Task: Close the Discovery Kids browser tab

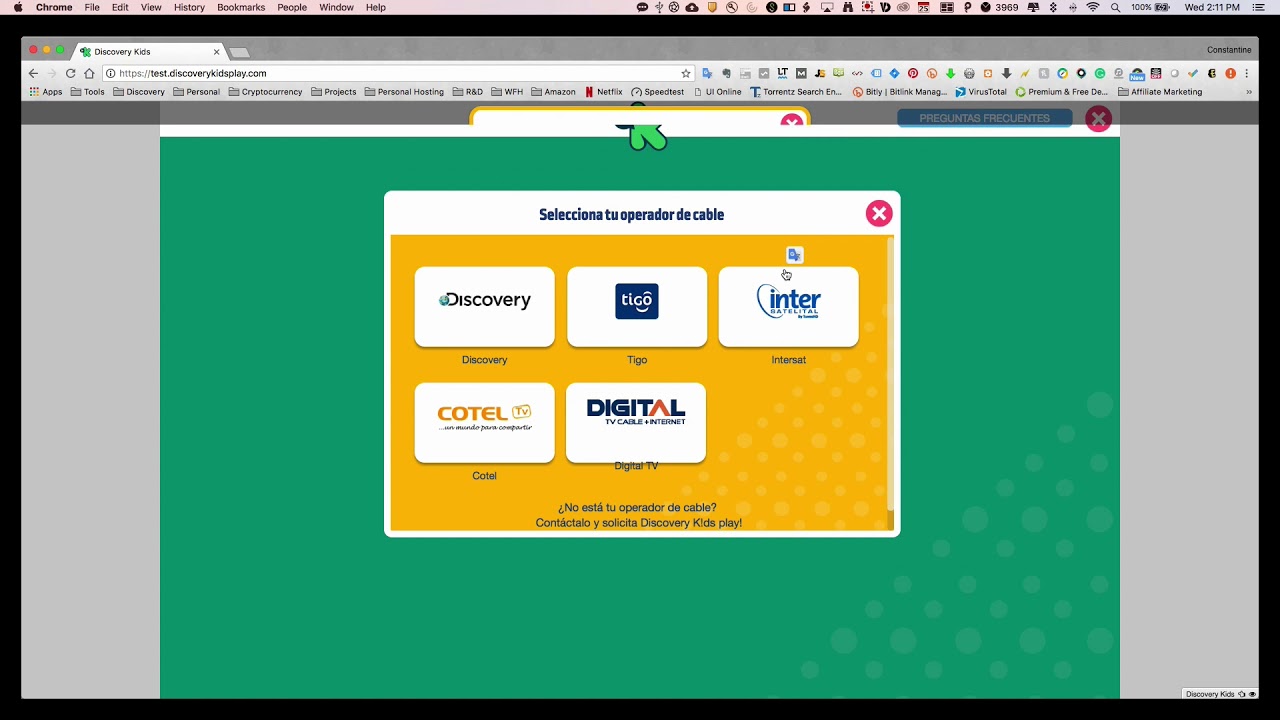Action: tap(216, 52)
